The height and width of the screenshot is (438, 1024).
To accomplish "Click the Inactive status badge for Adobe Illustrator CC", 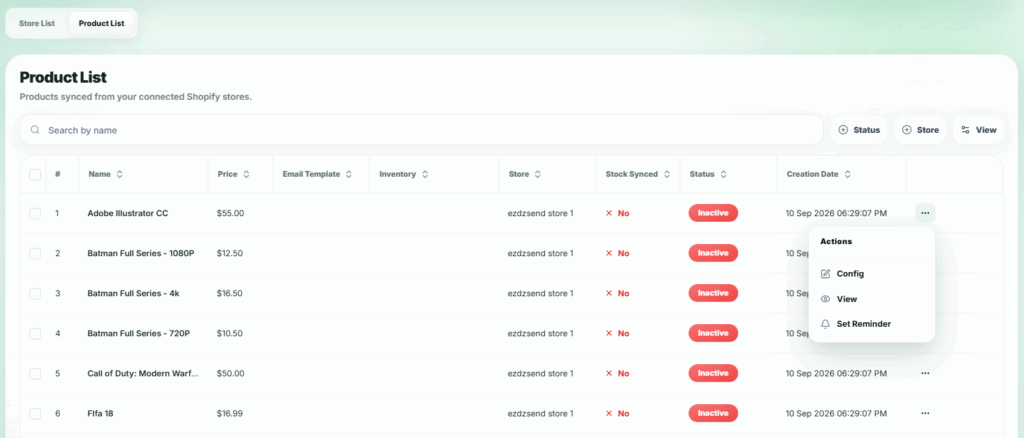I will coord(713,213).
